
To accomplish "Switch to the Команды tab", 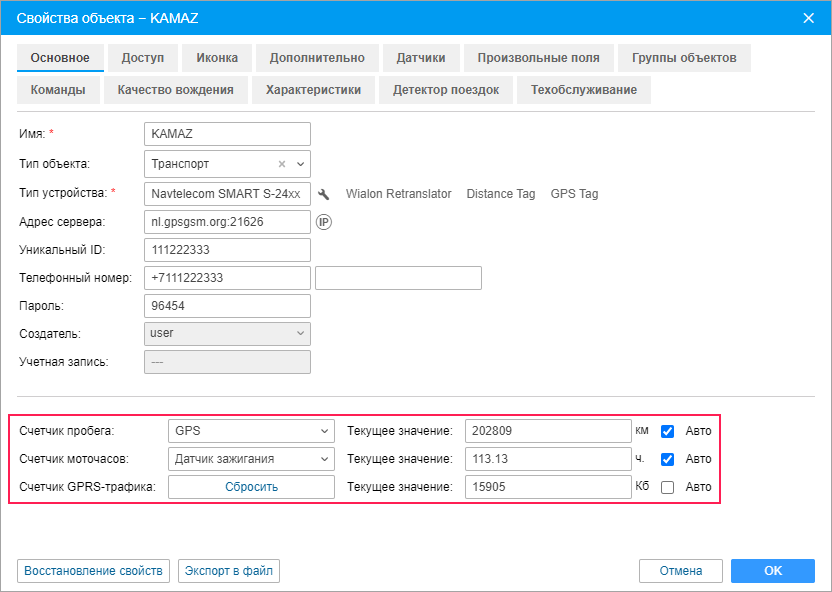I will tap(58, 90).
